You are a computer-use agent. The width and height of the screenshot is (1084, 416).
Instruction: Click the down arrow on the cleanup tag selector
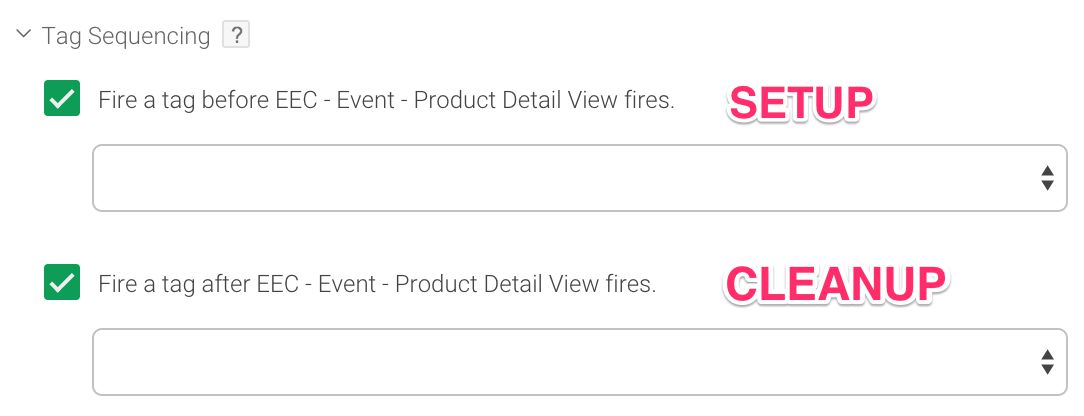pyautogui.click(x=1047, y=369)
